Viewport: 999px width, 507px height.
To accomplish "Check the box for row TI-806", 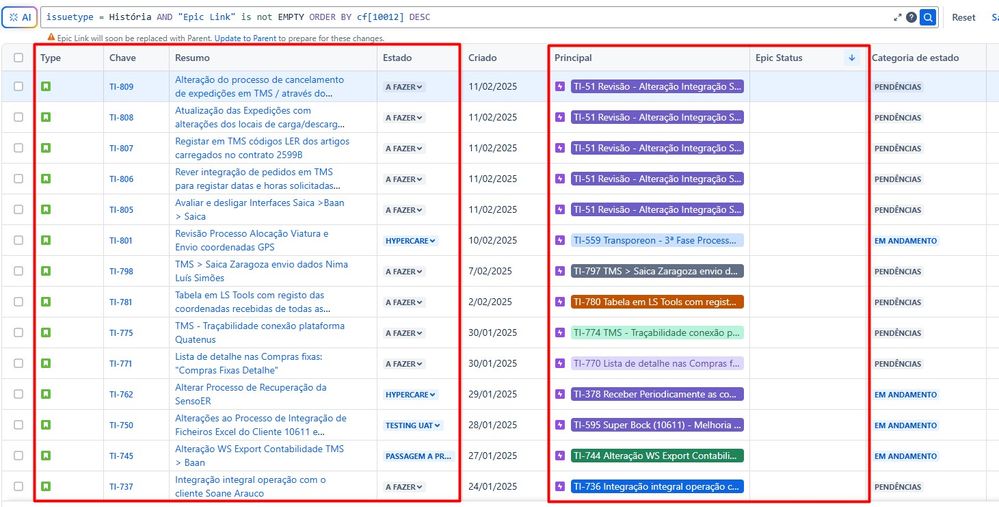I will pyautogui.click(x=18, y=178).
